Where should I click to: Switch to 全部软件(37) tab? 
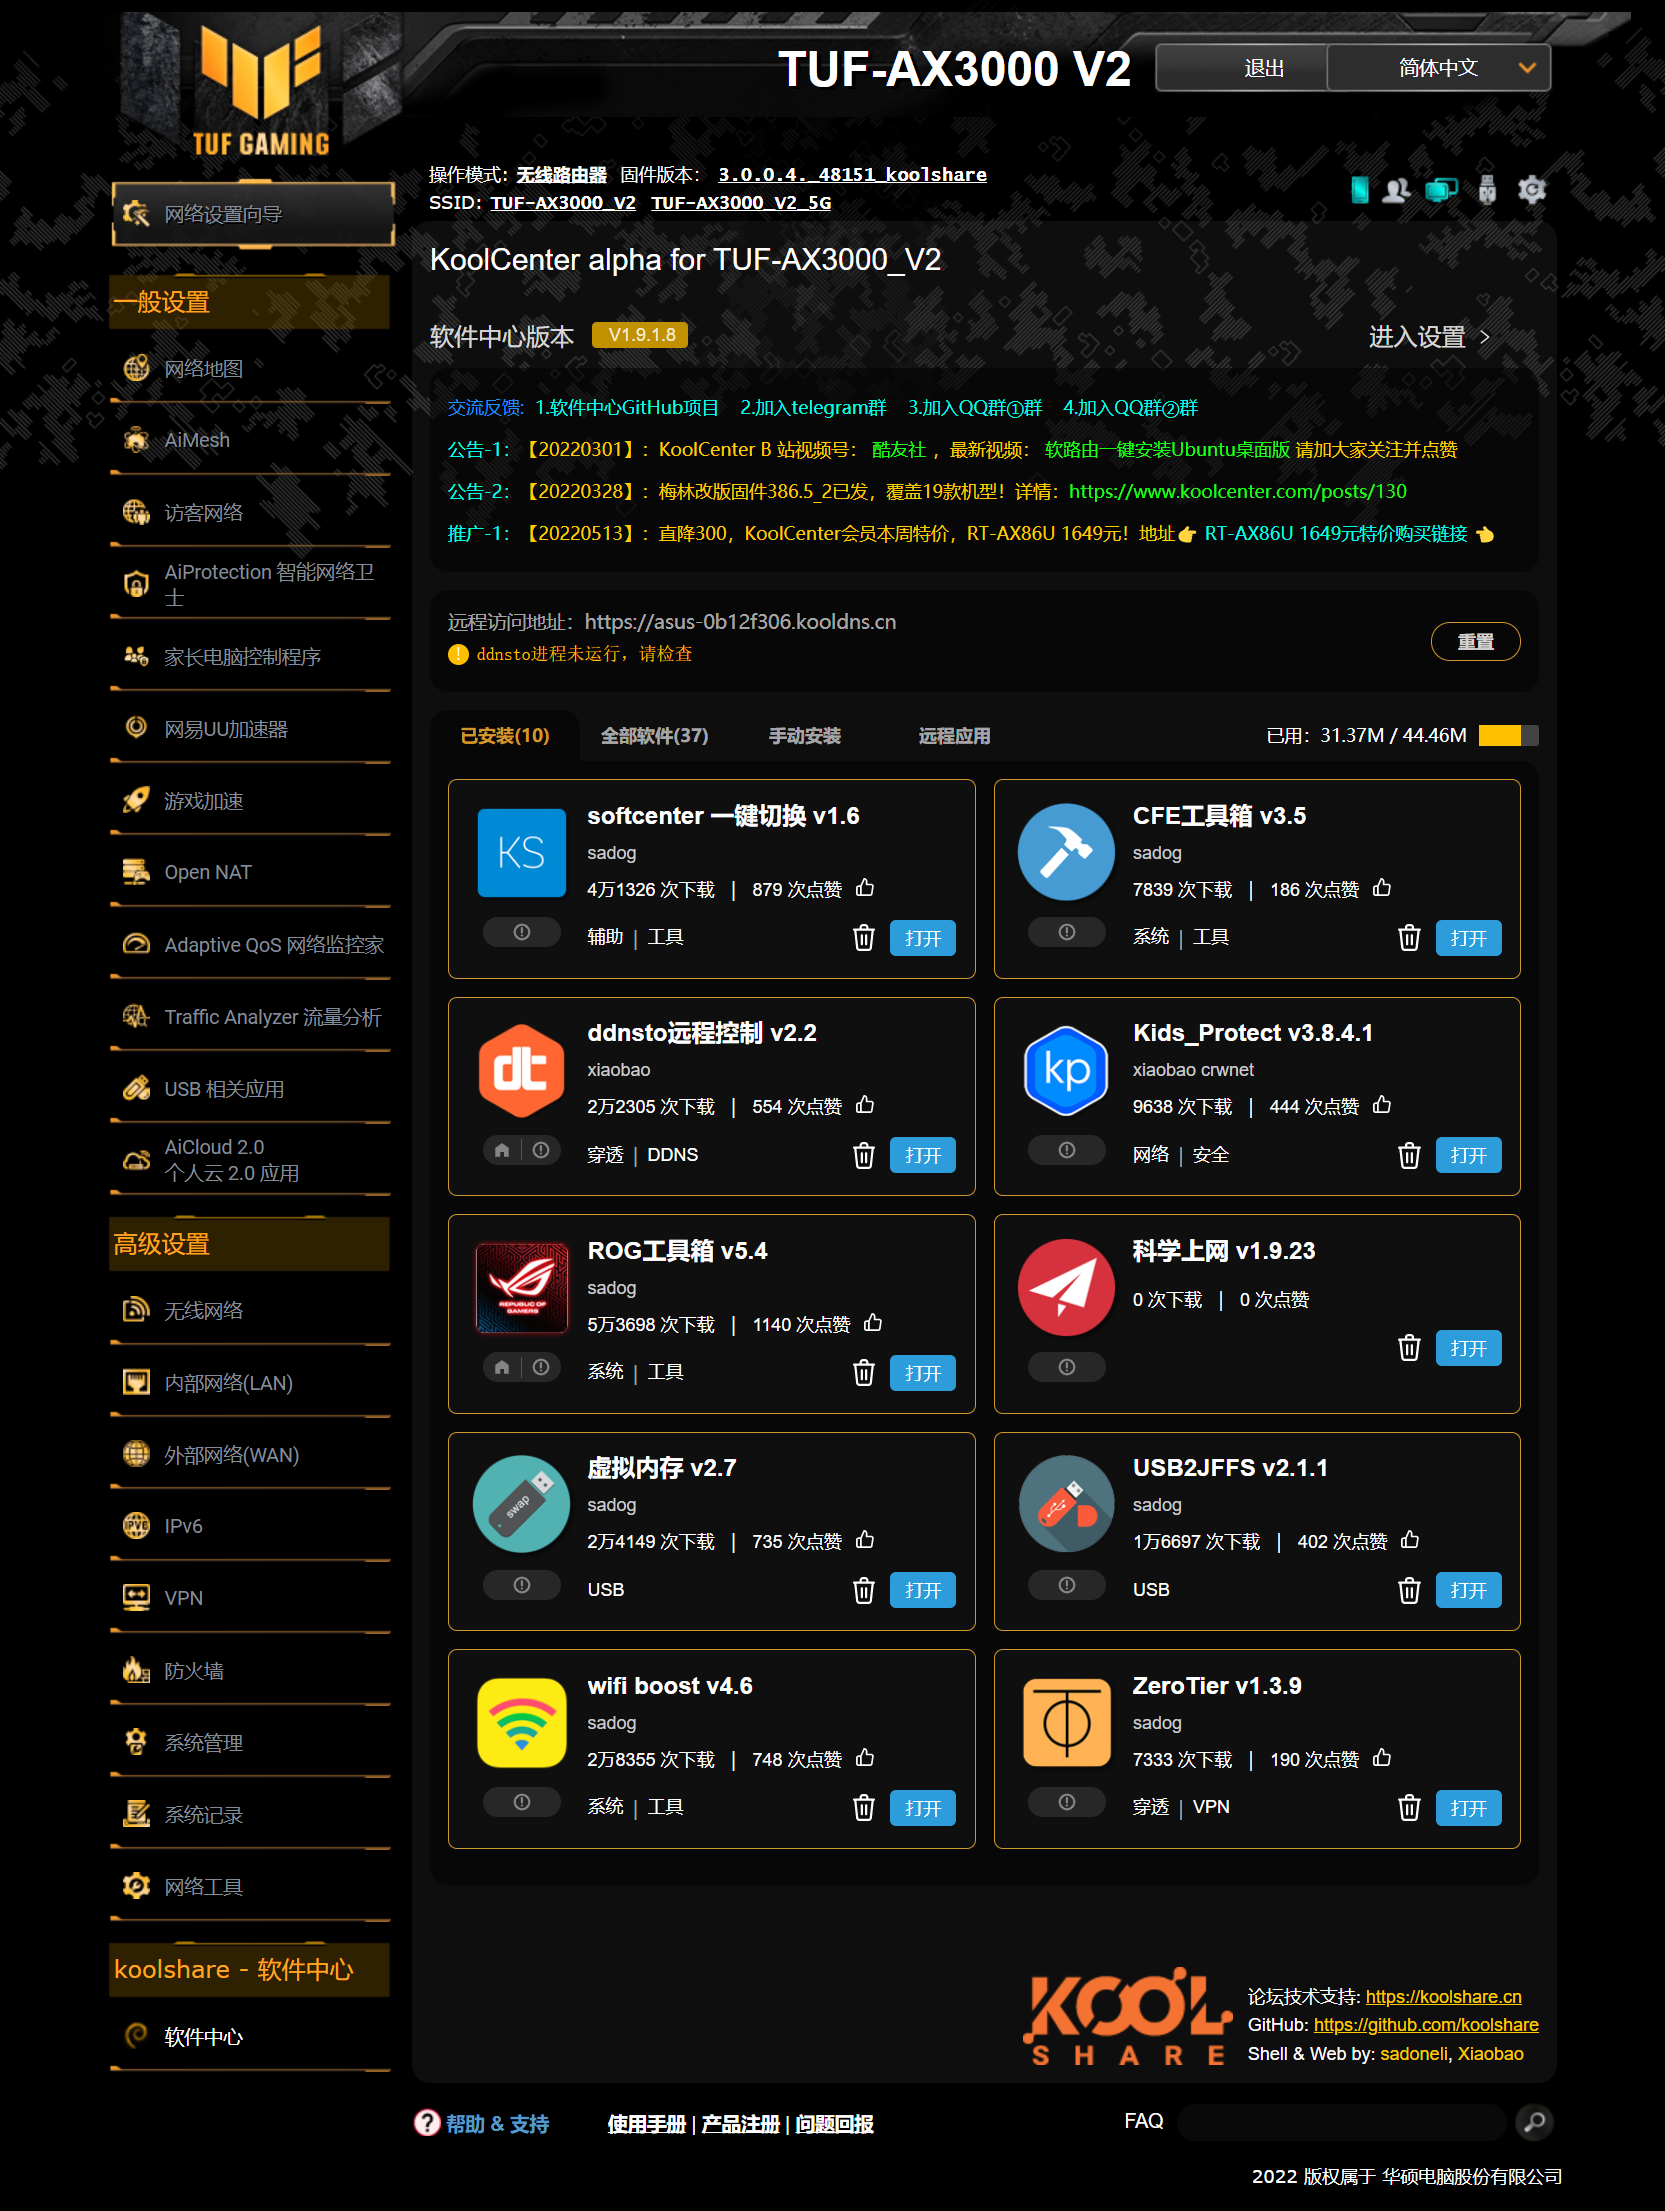[x=654, y=736]
